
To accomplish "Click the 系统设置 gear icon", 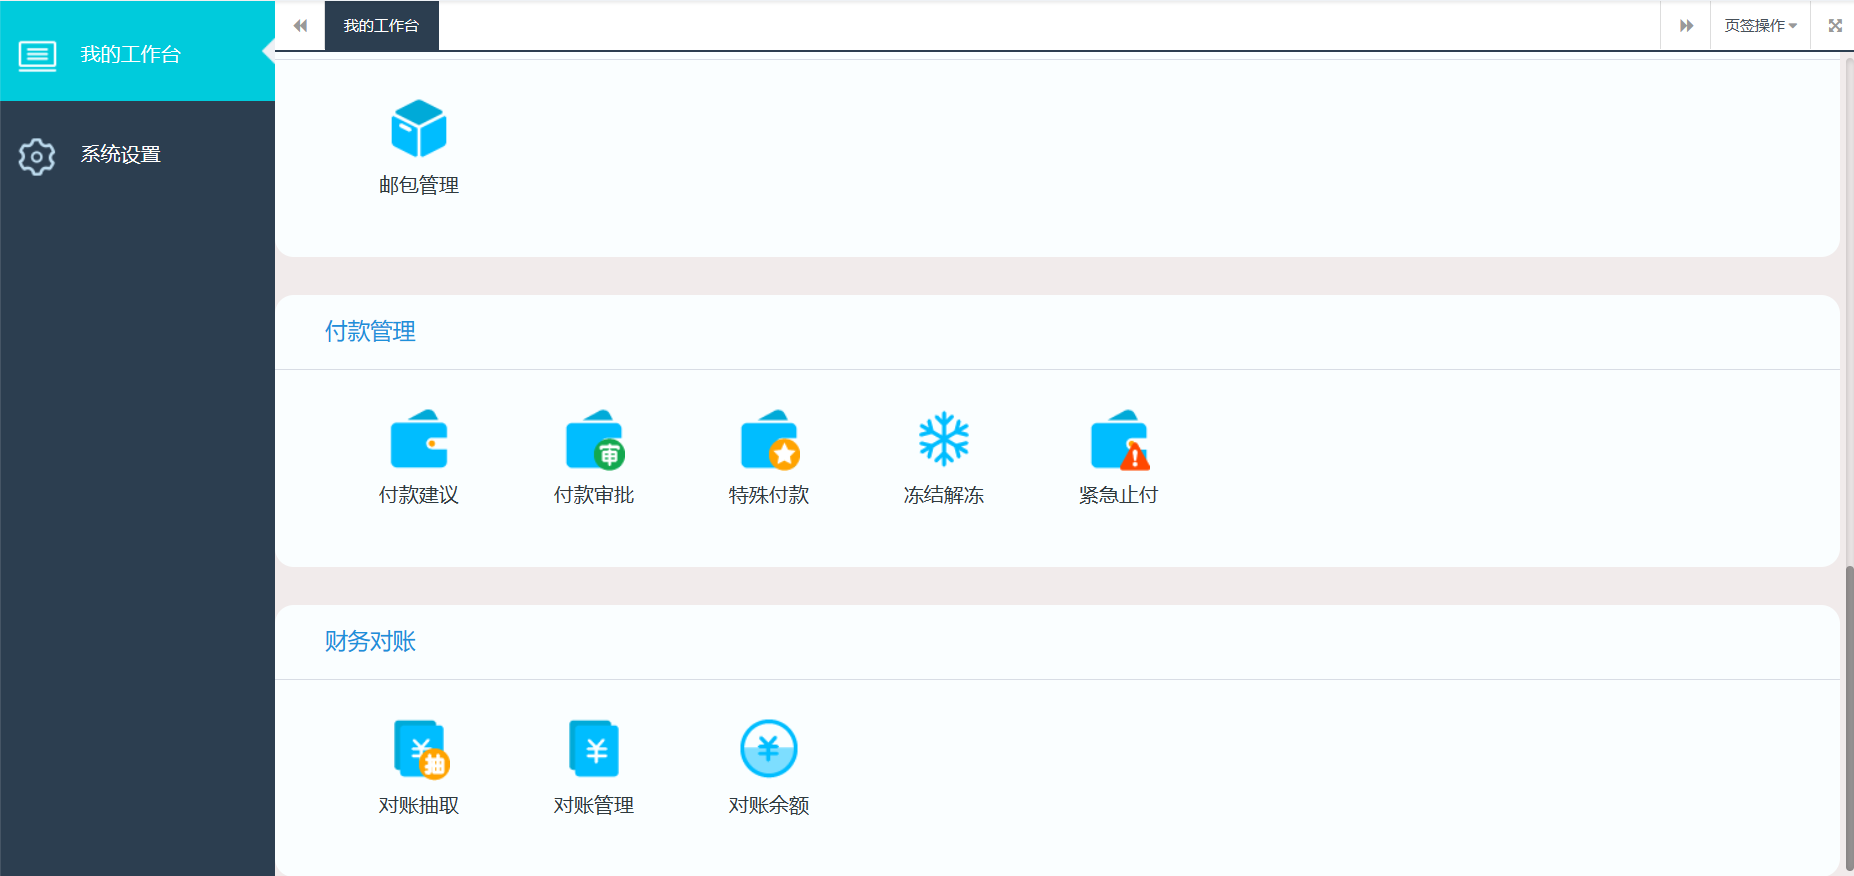I will click(x=37, y=156).
